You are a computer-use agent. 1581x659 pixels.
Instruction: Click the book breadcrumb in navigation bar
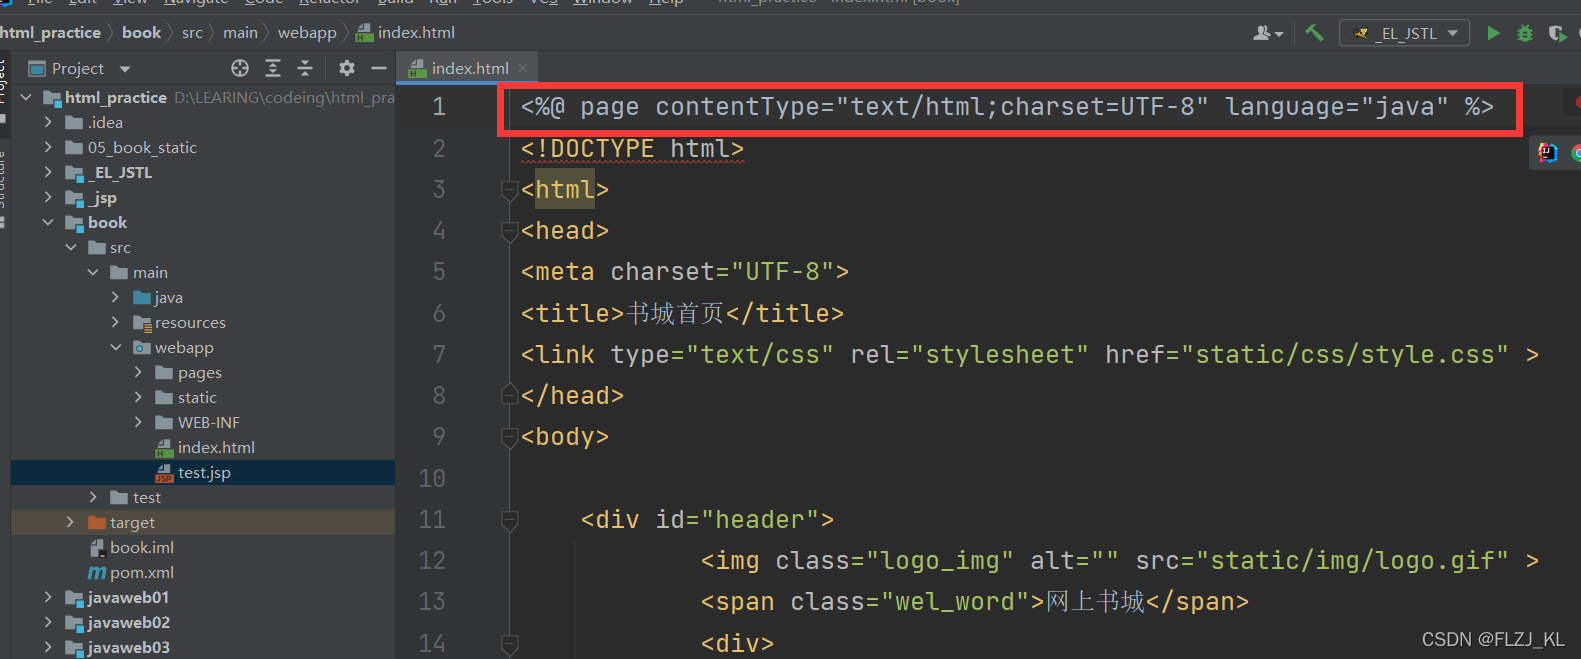tap(141, 33)
